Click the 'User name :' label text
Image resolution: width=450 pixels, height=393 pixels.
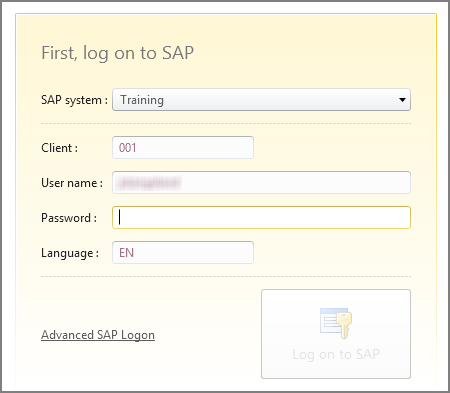click(72, 183)
